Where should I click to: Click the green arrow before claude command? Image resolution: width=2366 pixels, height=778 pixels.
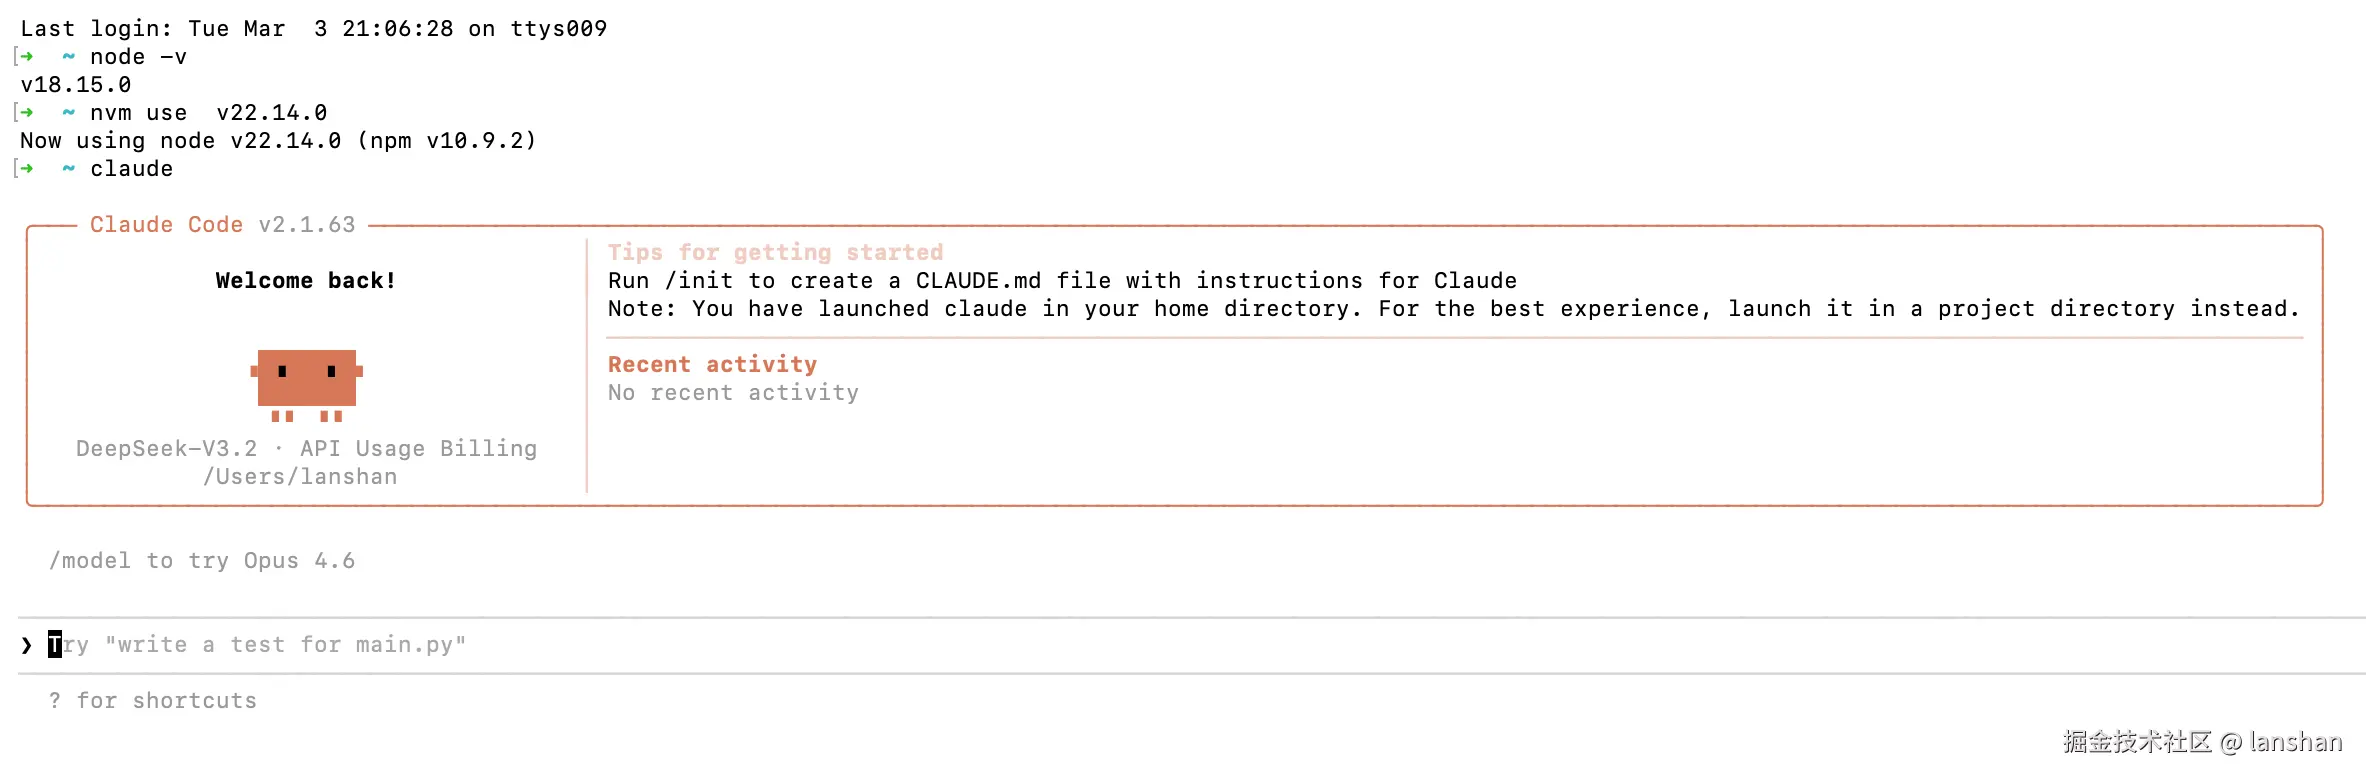coord(27,169)
